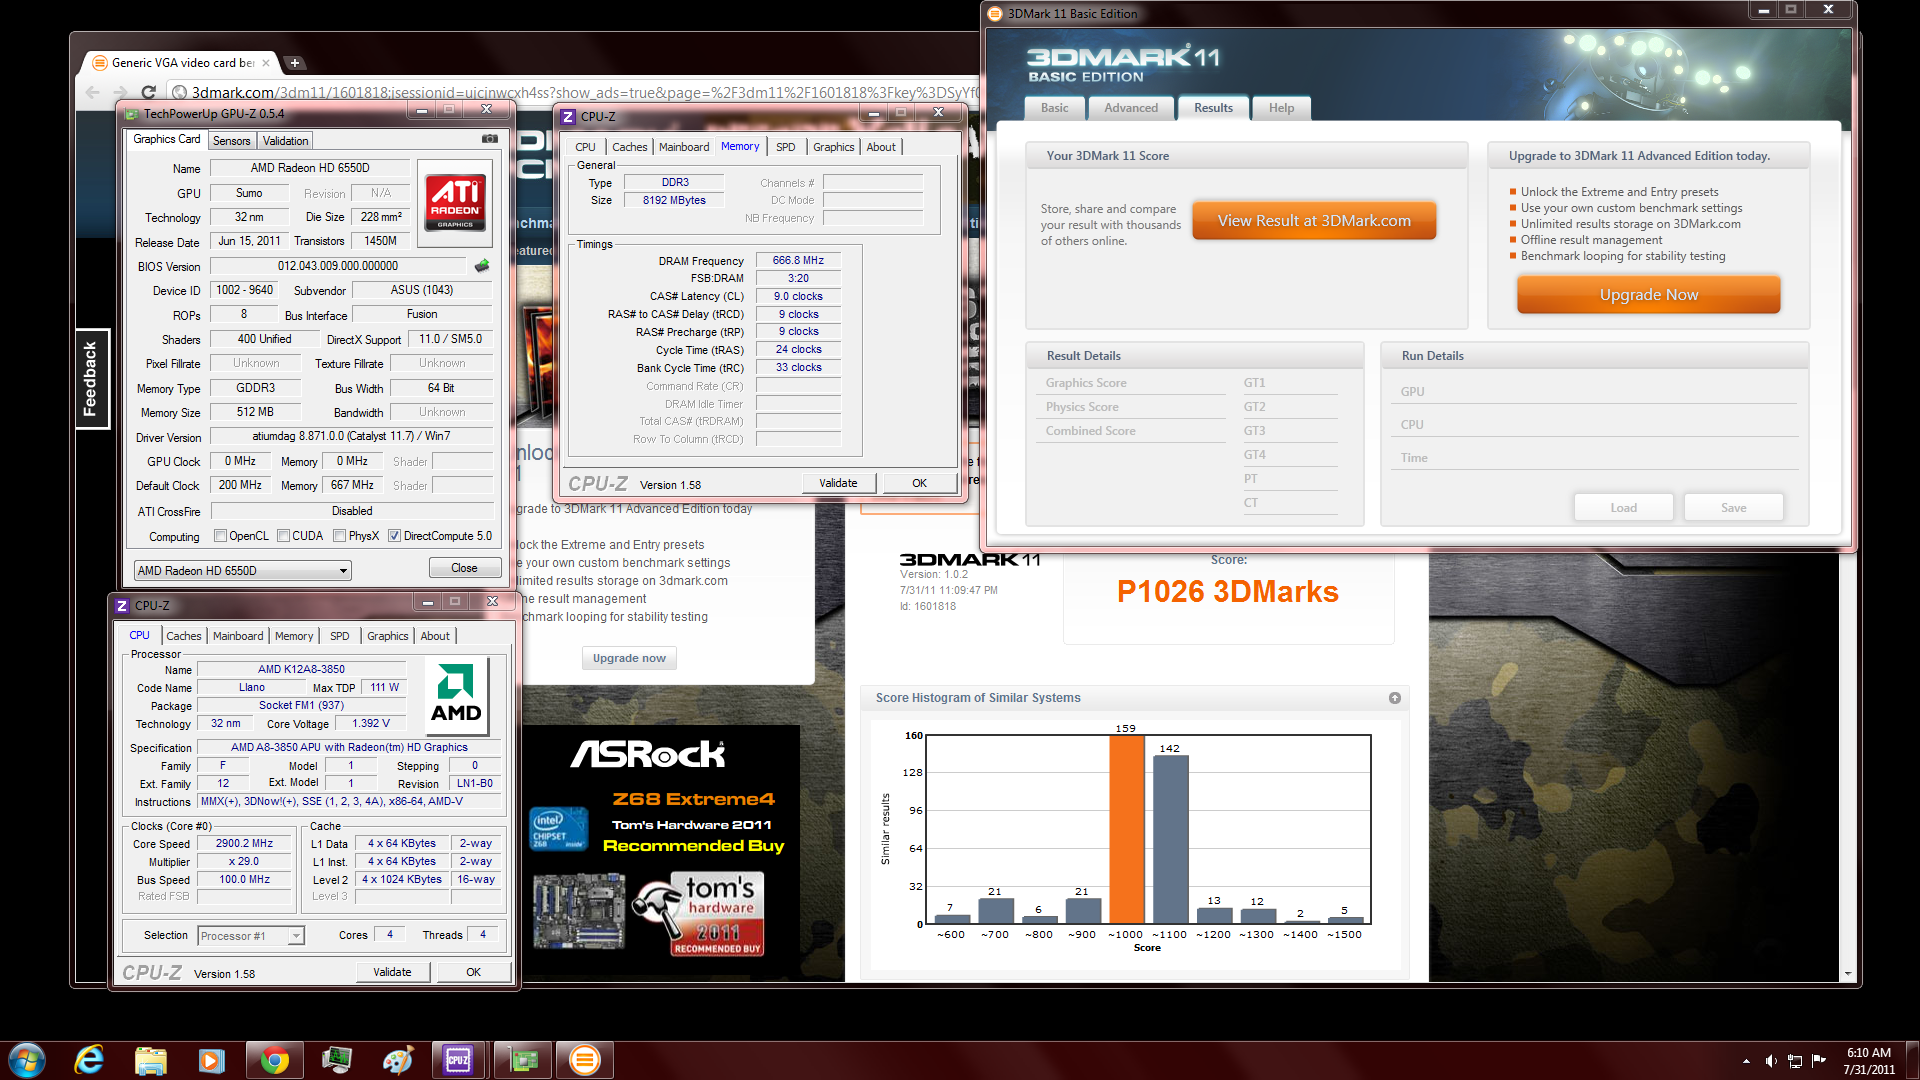The height and width of the screenshot is (1080, 1920).
Task: Open Windows Media Player from taskbar
Action: coord(211,1060)
